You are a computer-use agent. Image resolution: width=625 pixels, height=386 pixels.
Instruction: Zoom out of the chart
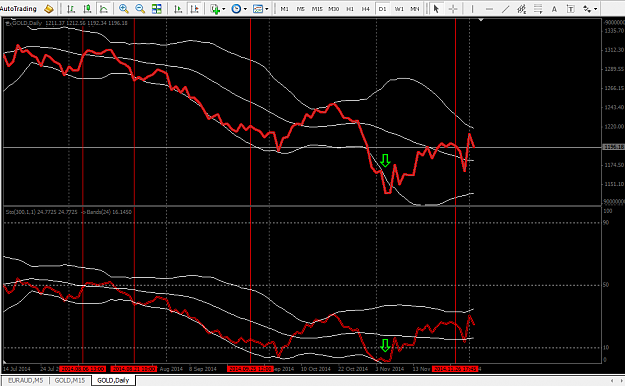[x=140, y=8]
